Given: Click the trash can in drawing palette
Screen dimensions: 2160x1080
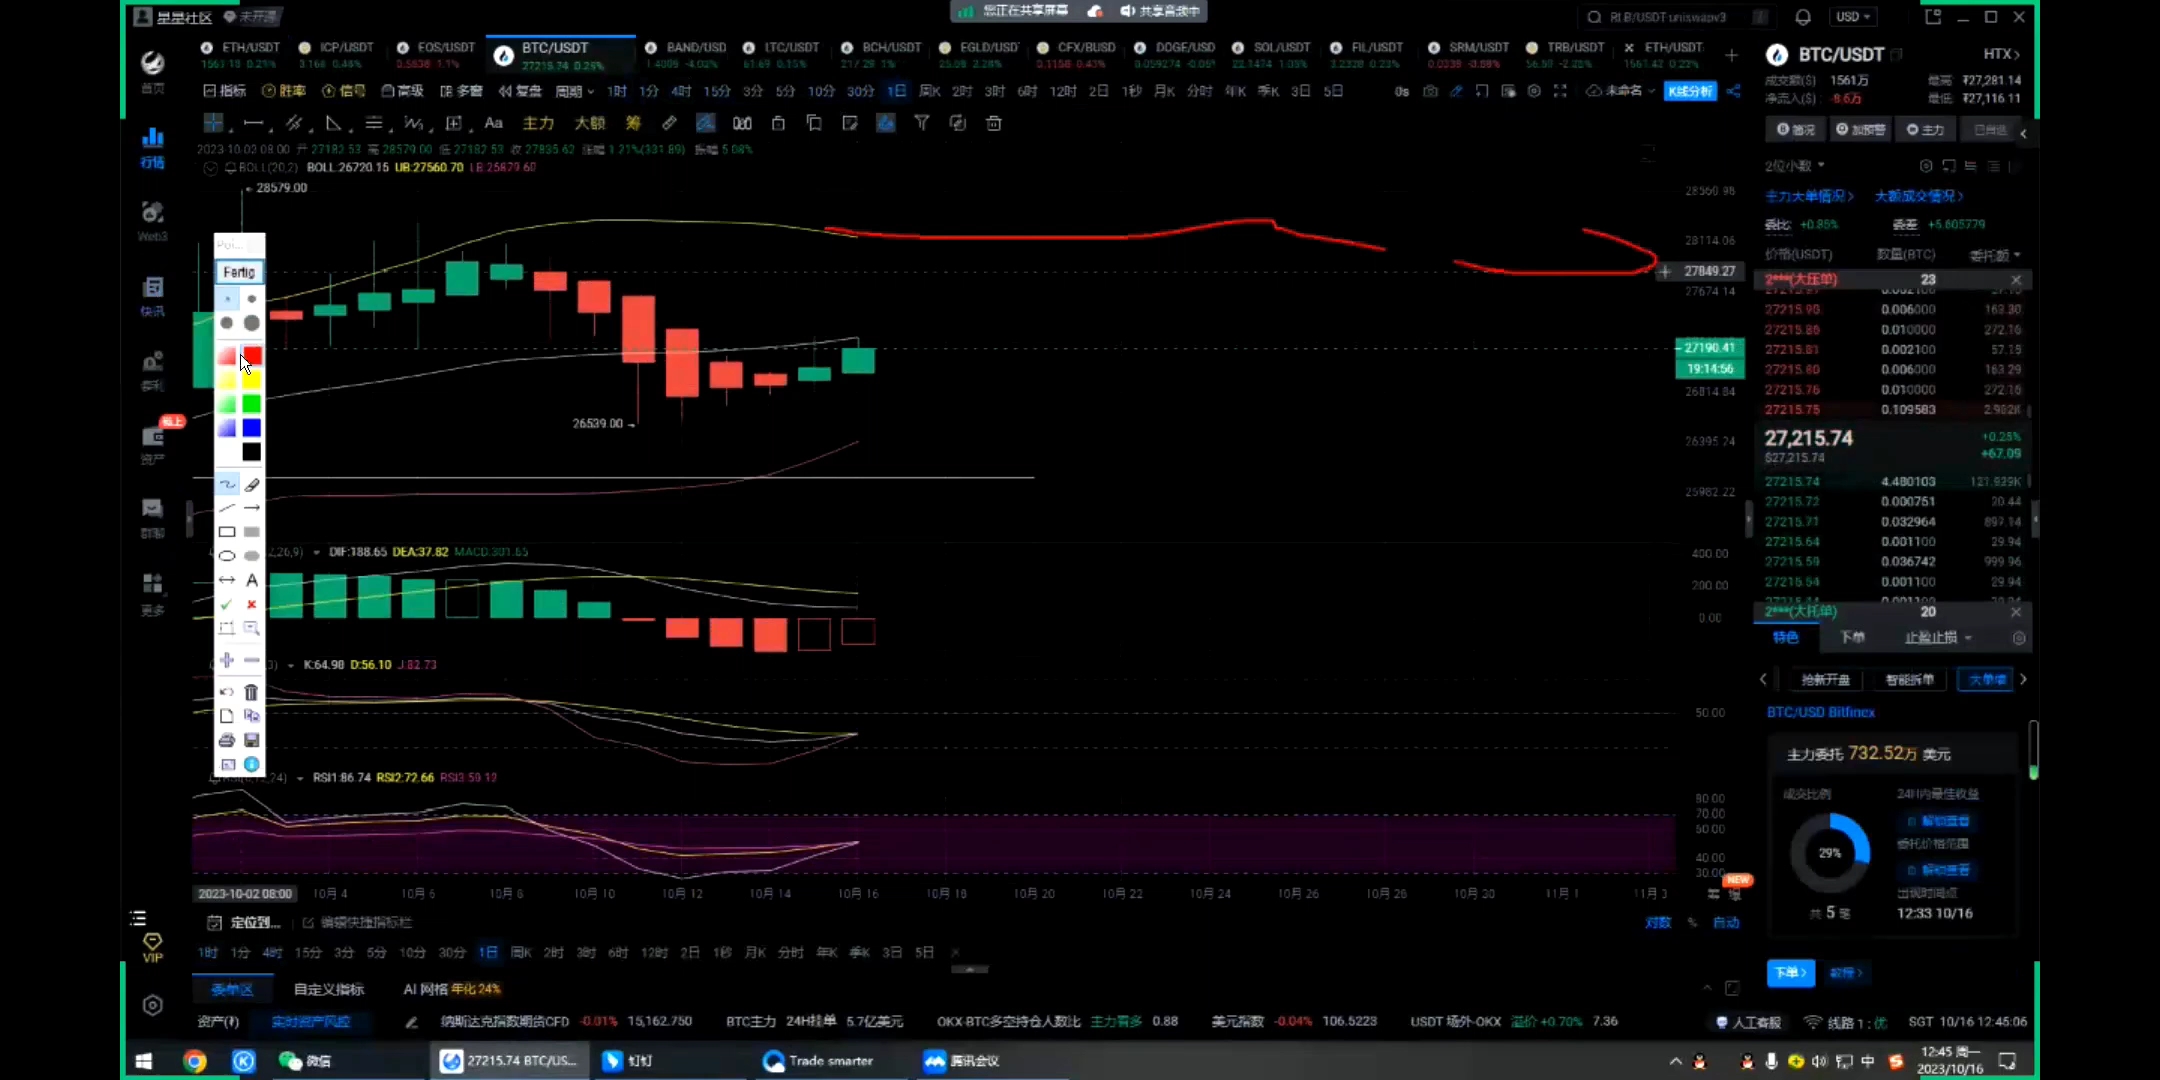Looking at the screenshot, I should (x=252, y=691).
